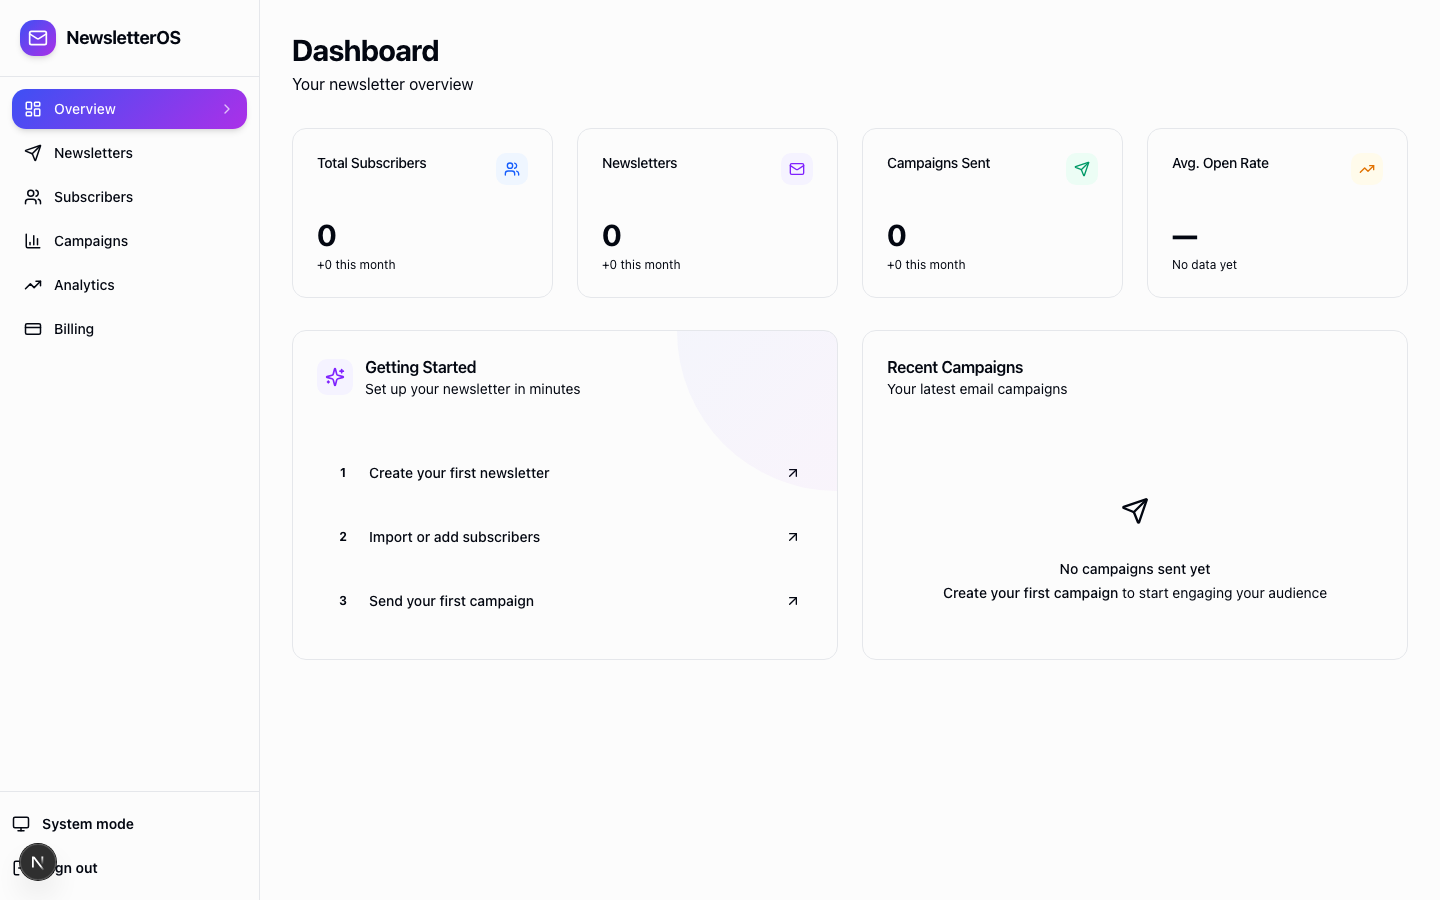The height and width of the screenshot is (900, 1440).
Task: Click the 'Create your first campaign' link
Action: 1030,593
